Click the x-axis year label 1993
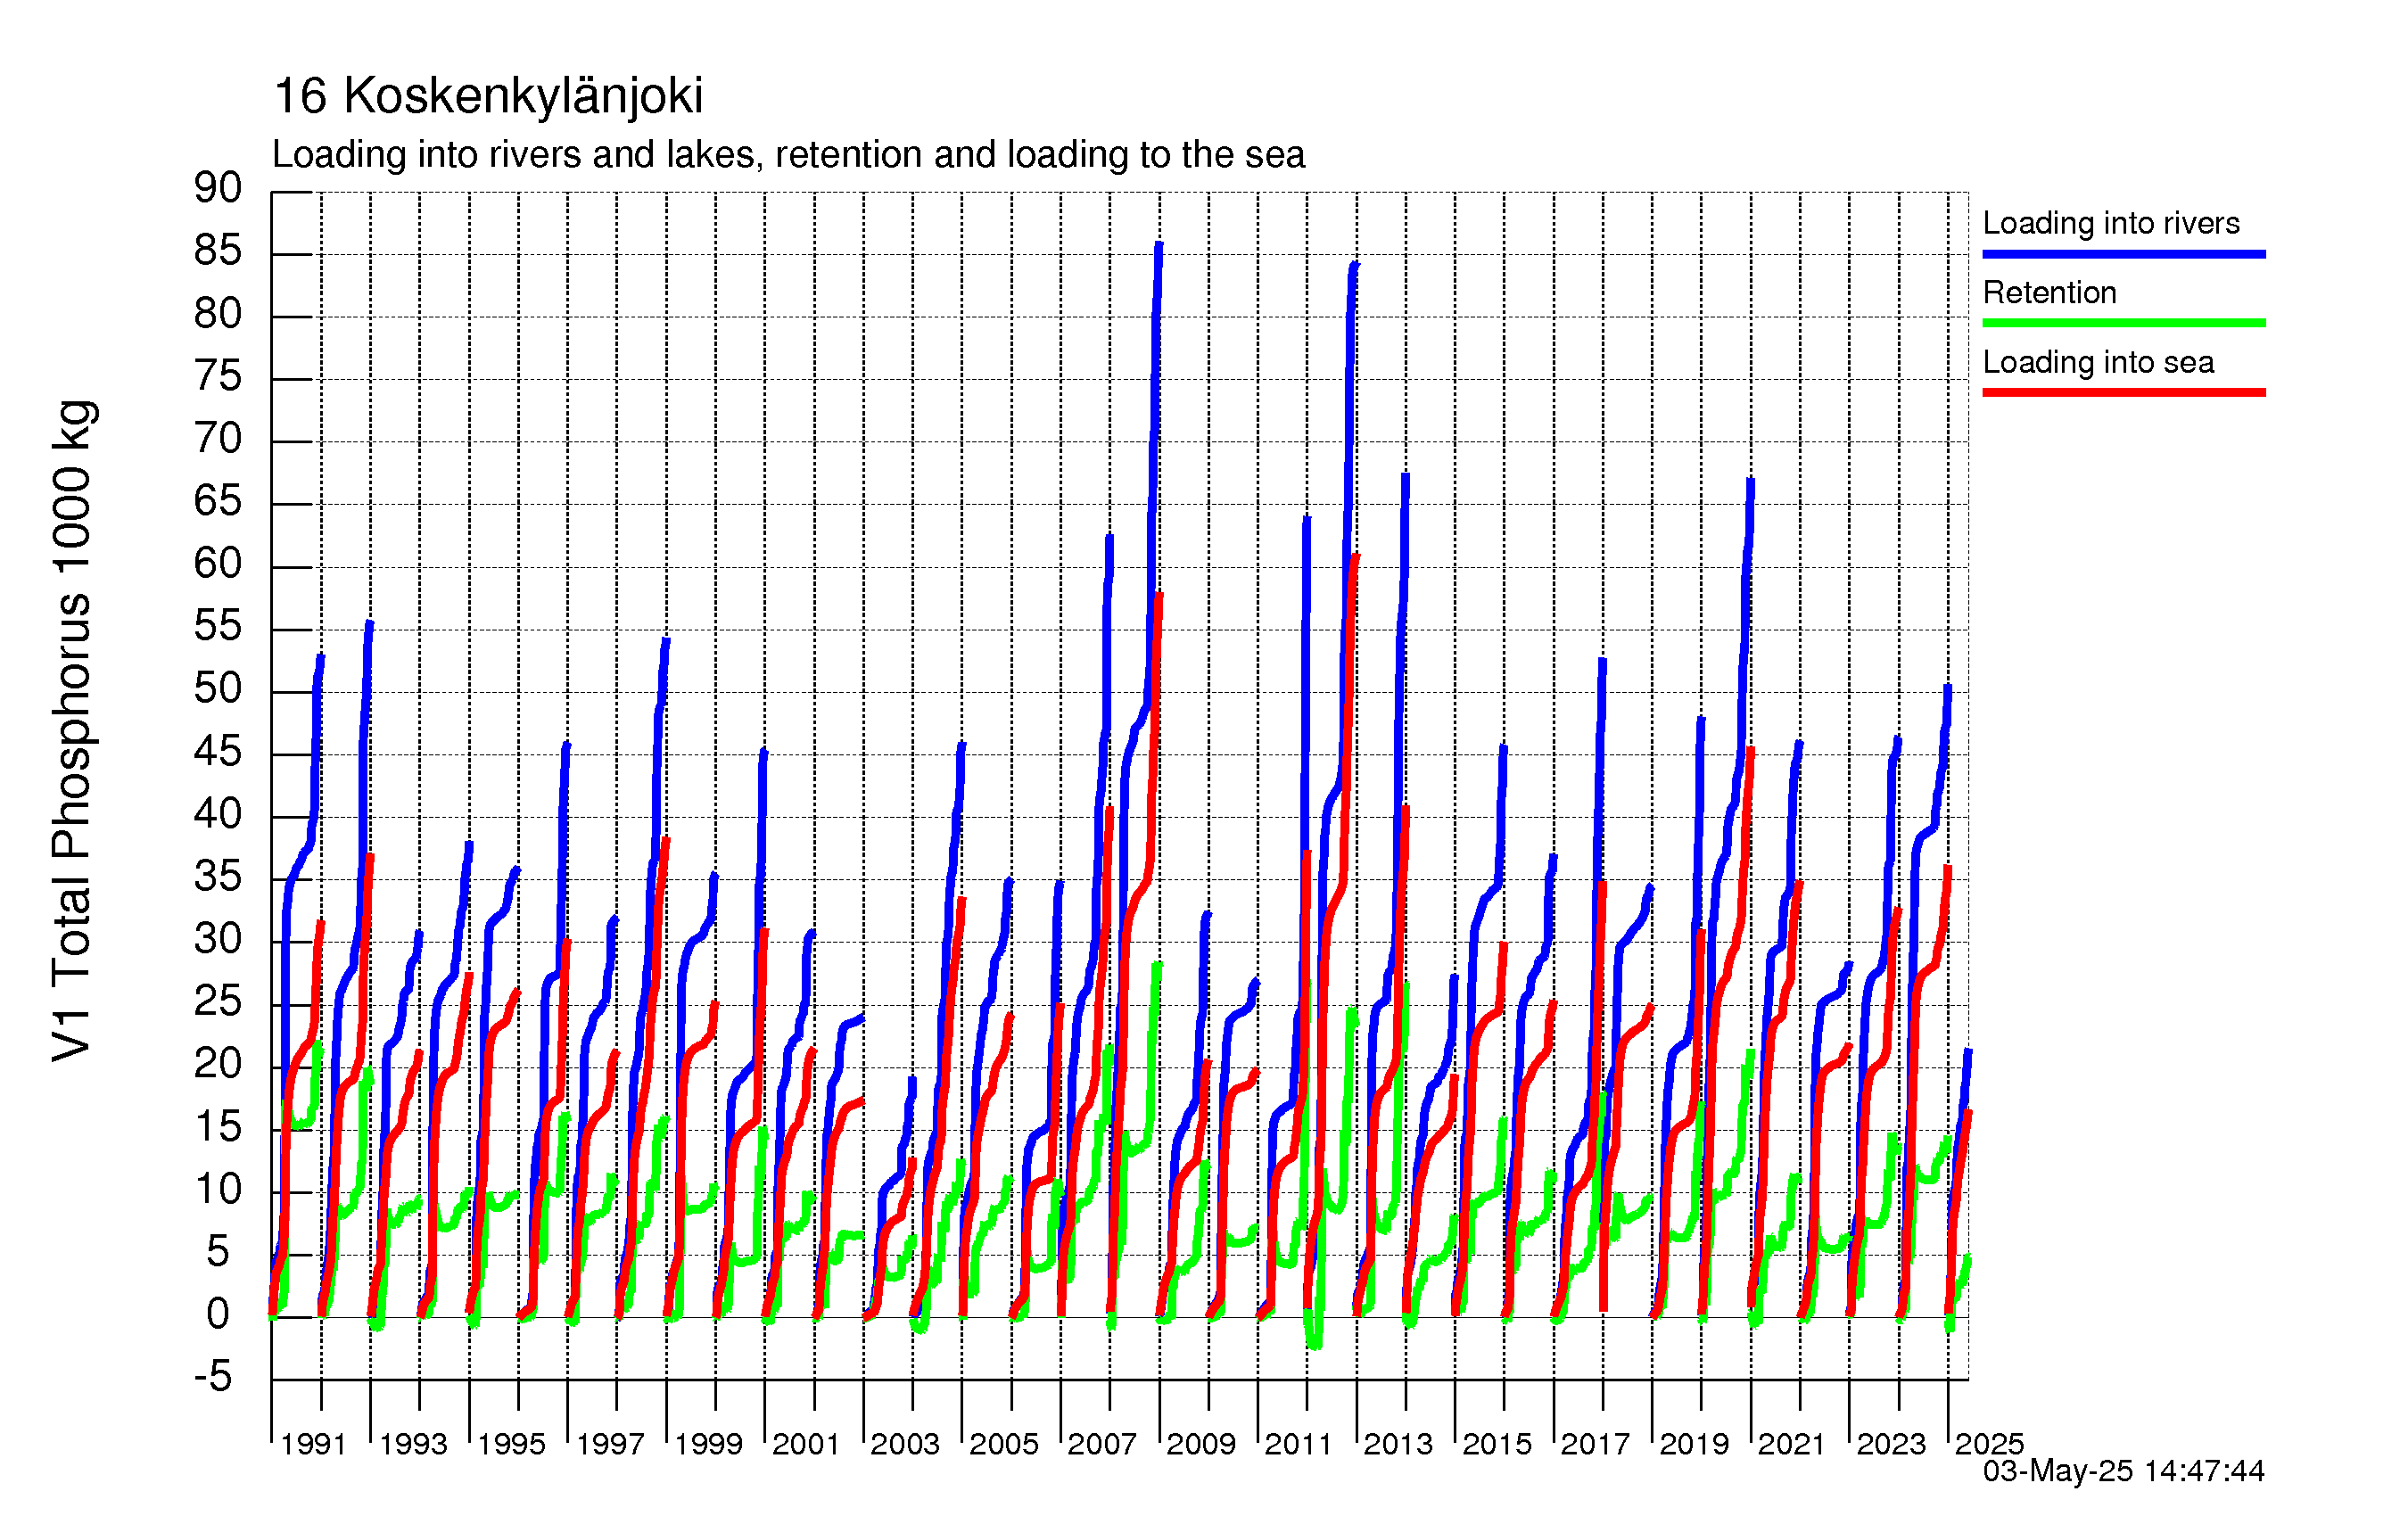The height and width of the screenshot is (1516, 2408). click(x=413, y=1443)
